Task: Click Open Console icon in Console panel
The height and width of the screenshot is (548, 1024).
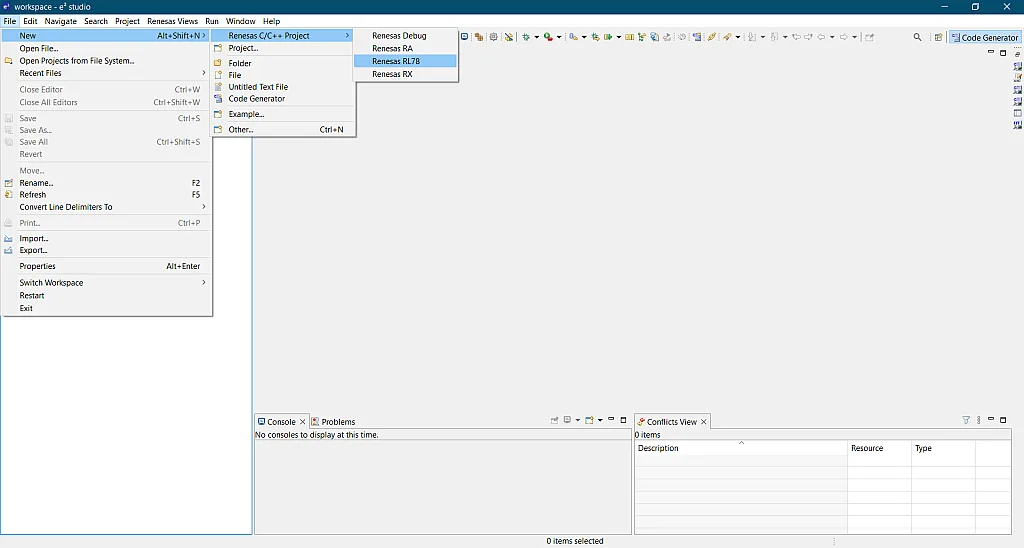Action: coord(588,421)
